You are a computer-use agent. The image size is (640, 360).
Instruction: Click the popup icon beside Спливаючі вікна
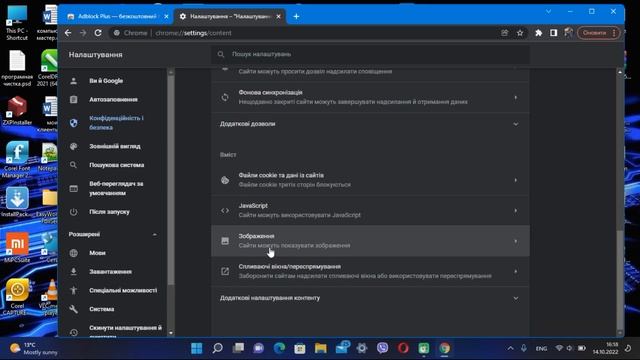(225, 271)
